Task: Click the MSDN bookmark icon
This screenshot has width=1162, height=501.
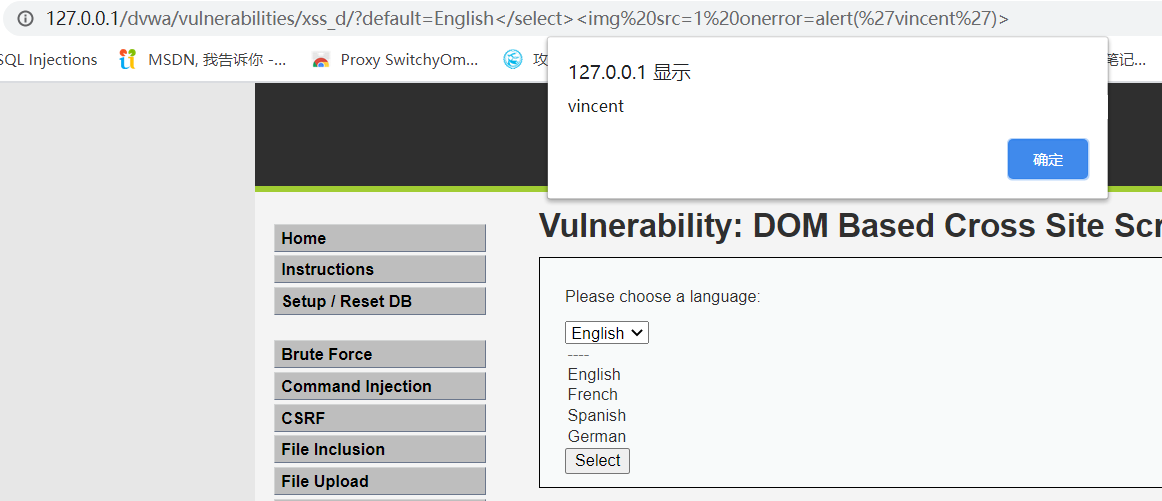Action: coord(127,60)
